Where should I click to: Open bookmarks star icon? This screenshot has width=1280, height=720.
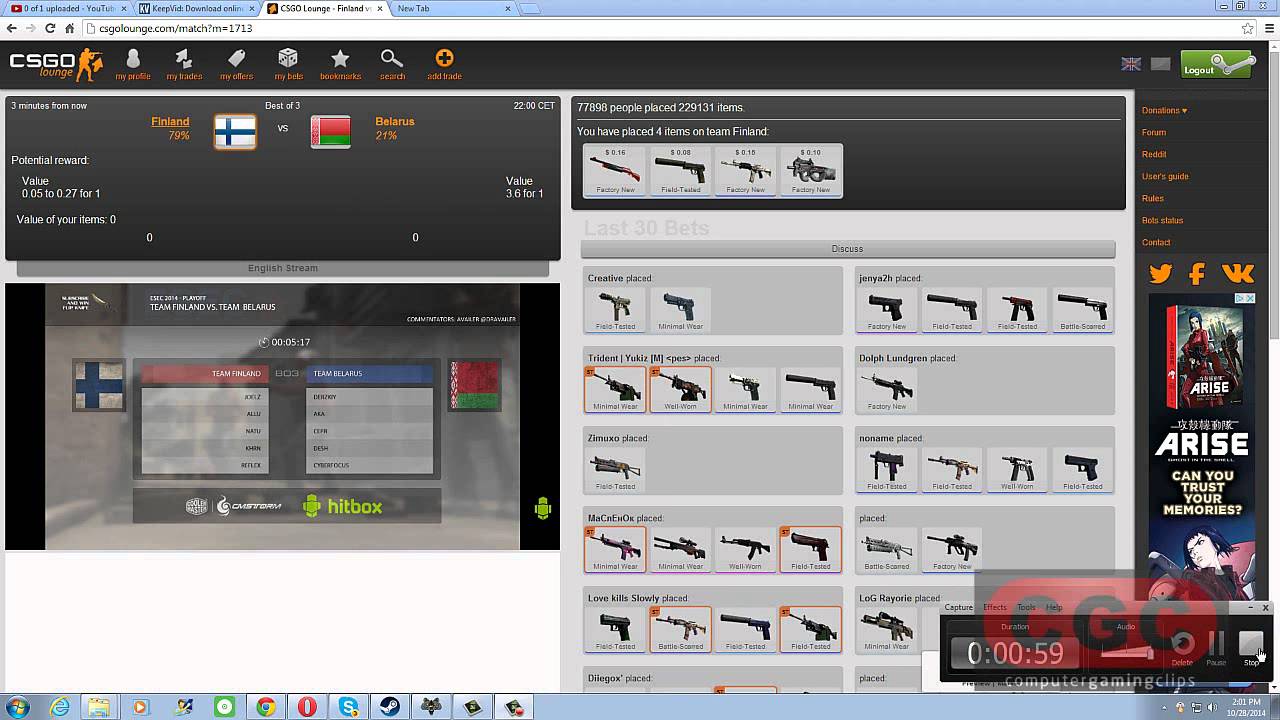340,65
